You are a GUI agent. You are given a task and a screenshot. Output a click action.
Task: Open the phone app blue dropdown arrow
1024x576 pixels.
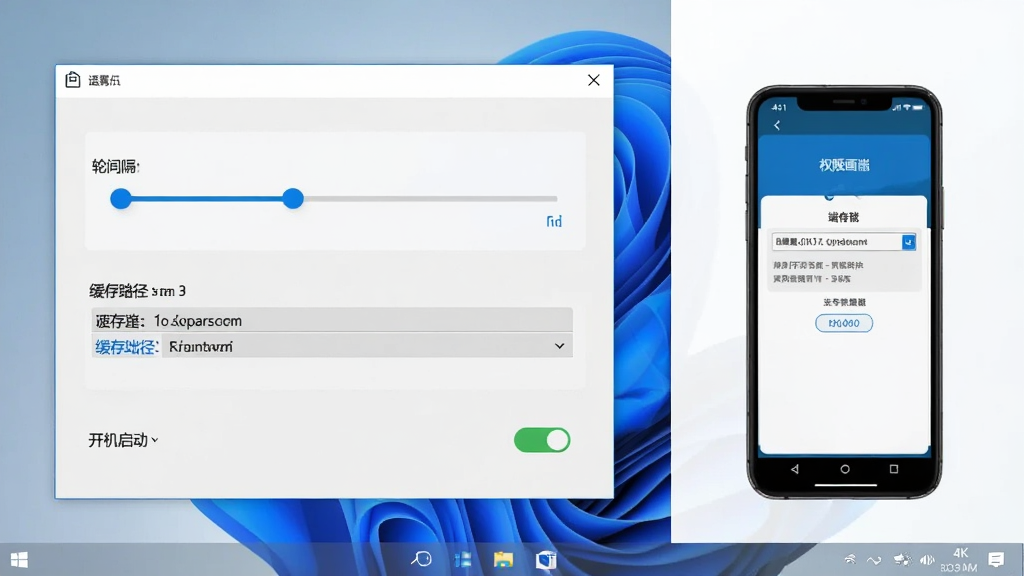908,242
